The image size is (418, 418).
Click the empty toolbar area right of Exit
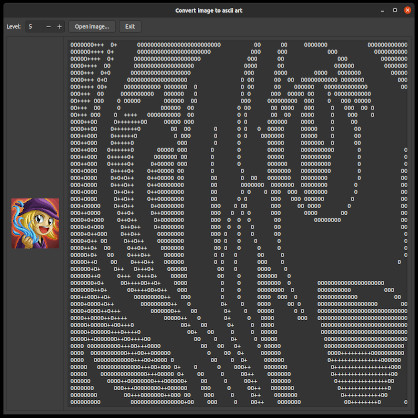pyautogui.click(x=277, y=27)
